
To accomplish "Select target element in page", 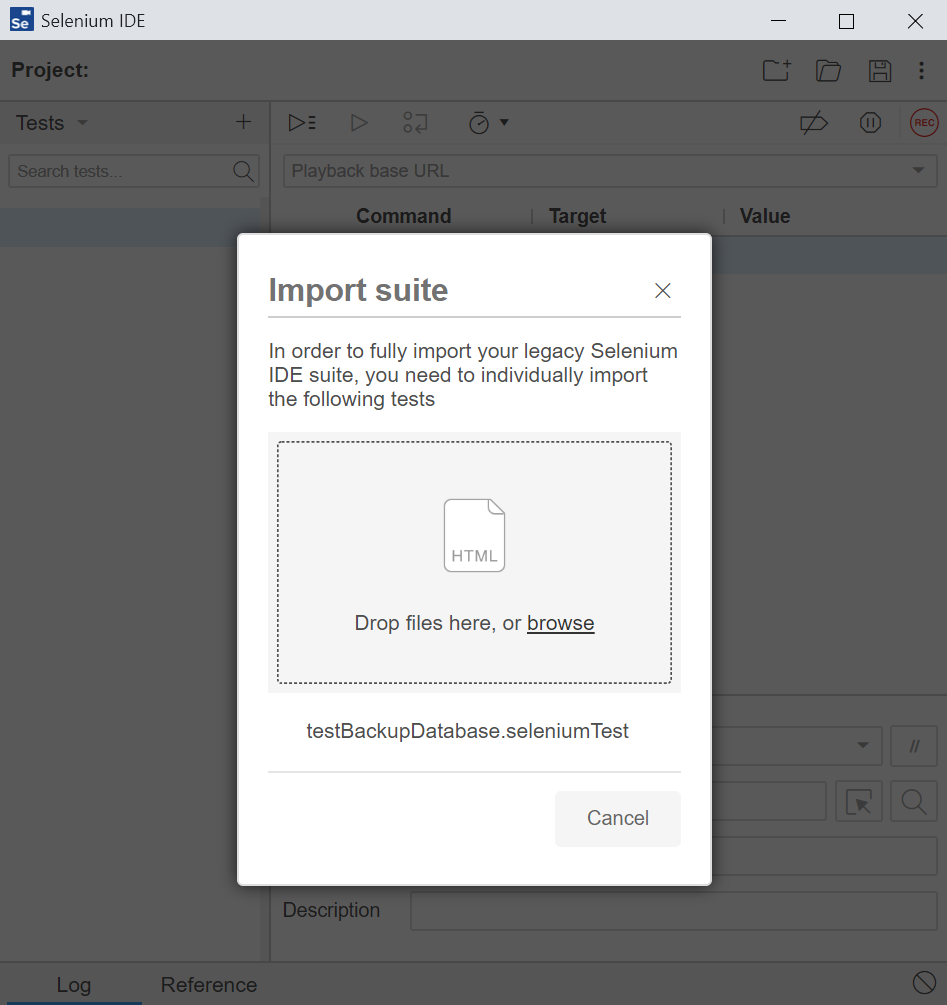I will coord(858,801).
